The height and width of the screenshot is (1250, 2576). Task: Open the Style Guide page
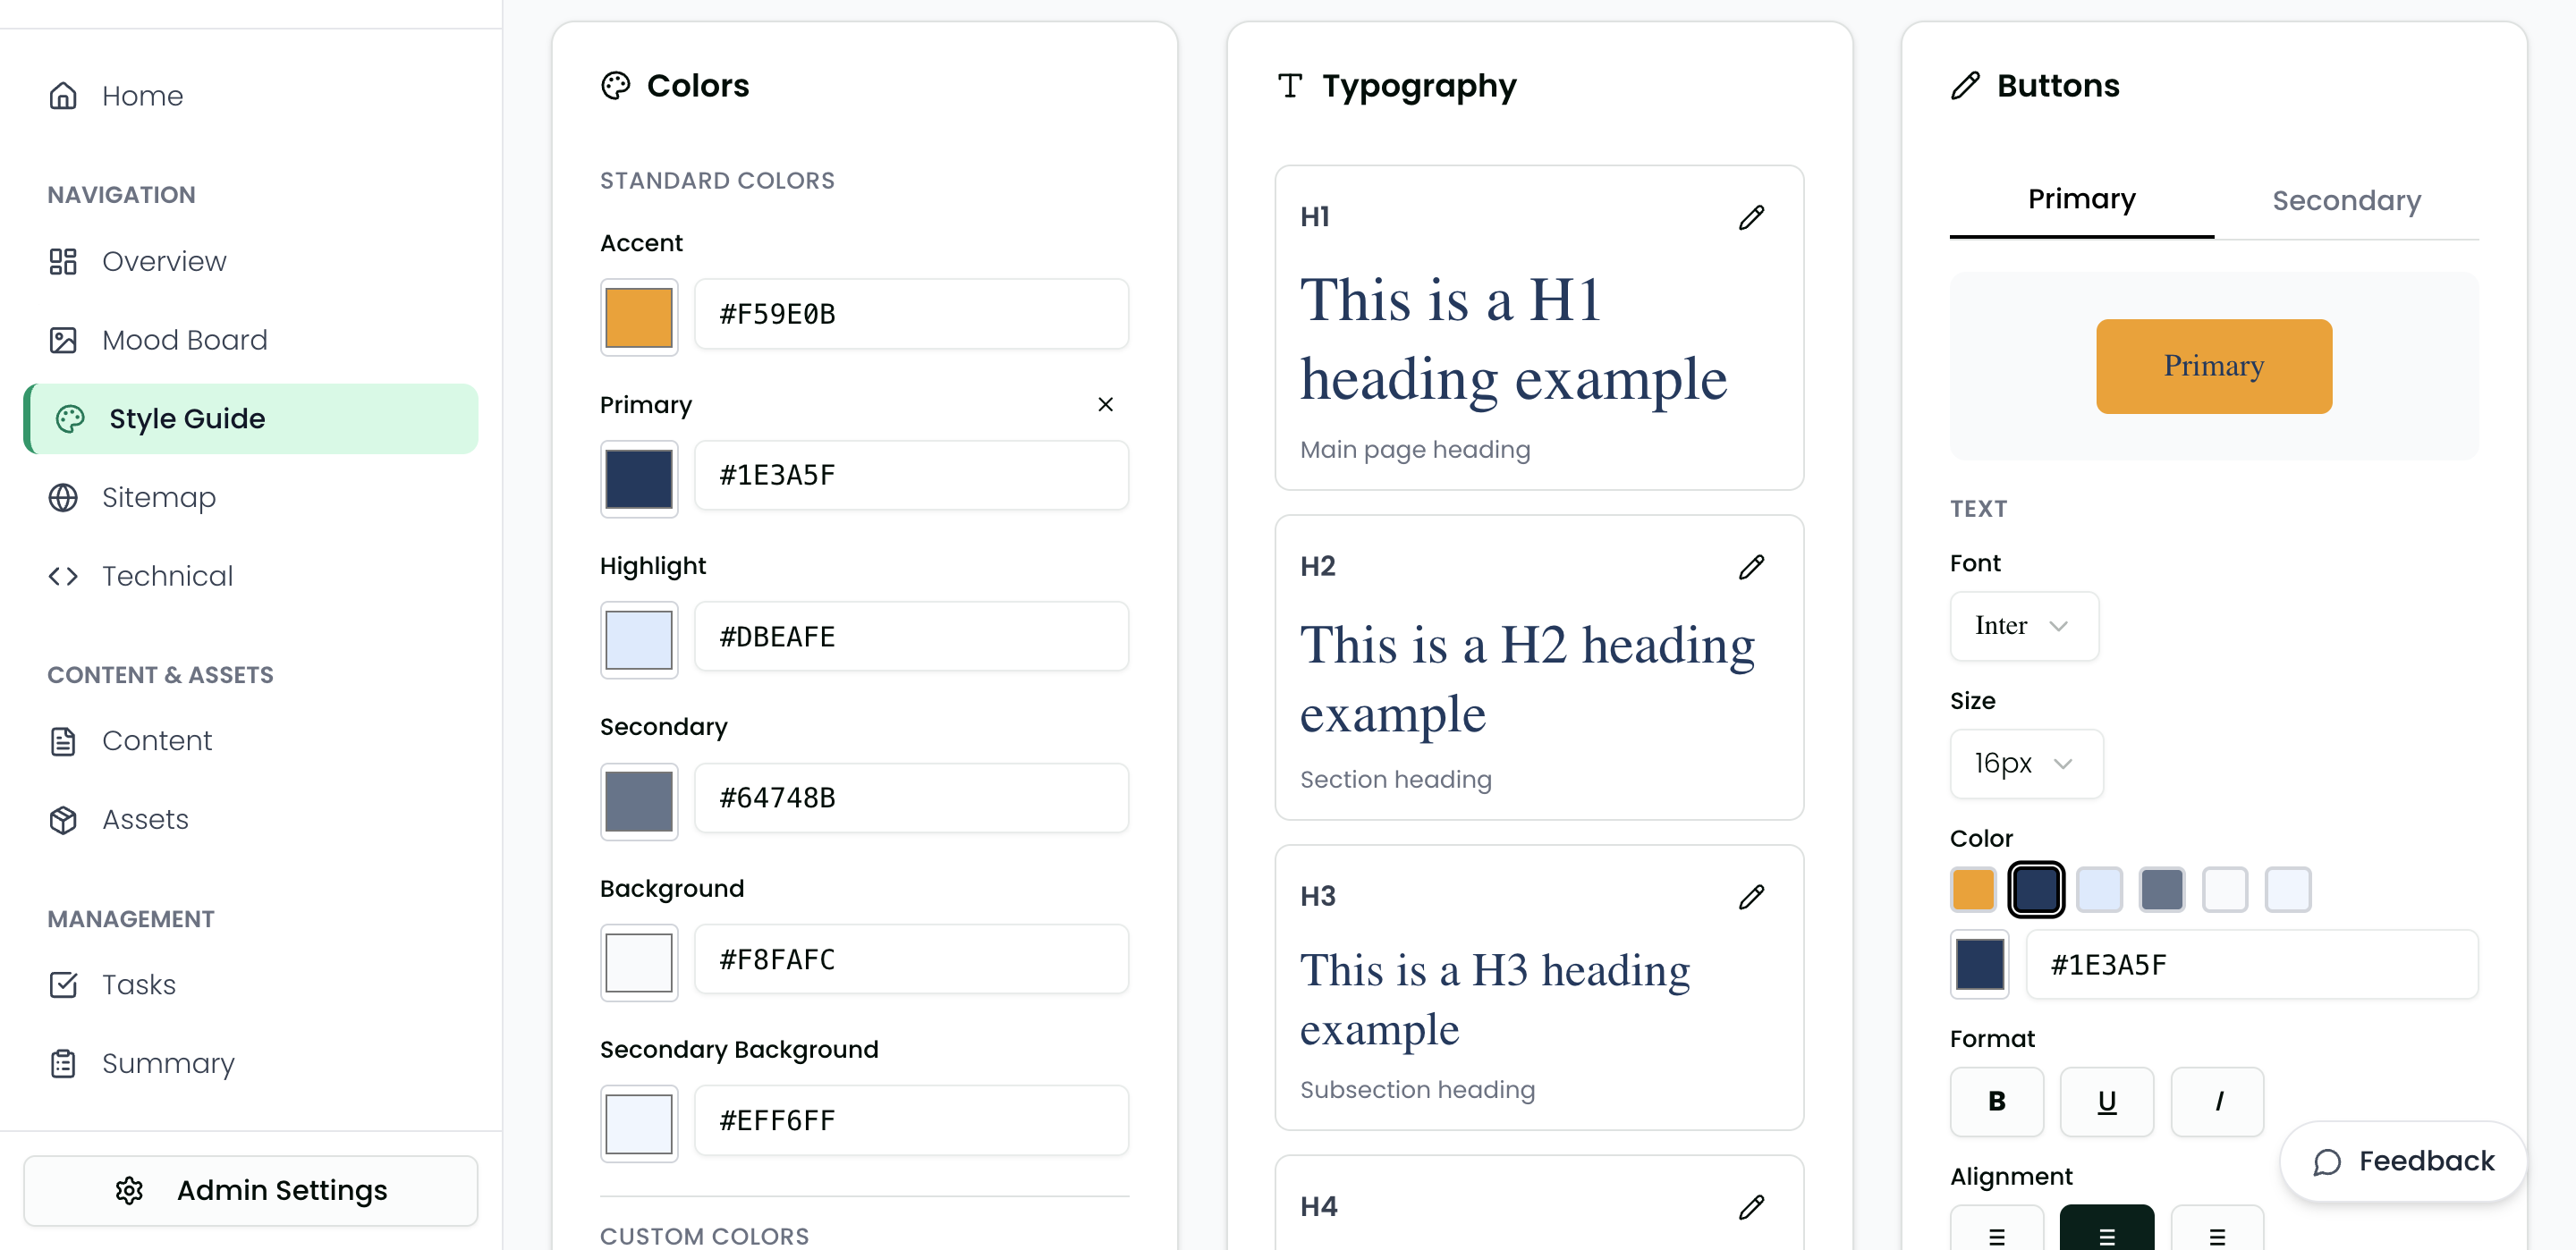tap(250, 419)
